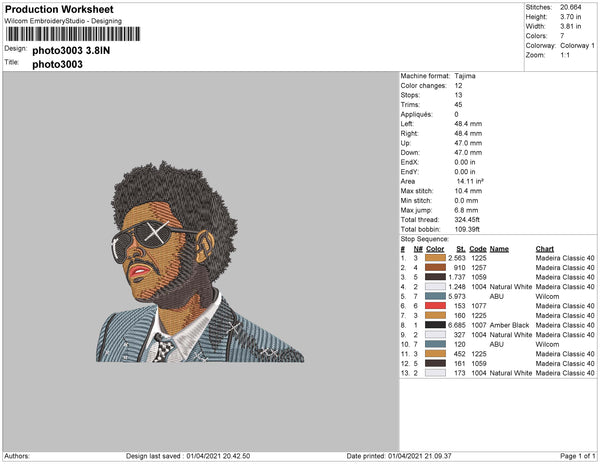Click the embroidered portrait design preview
The height and width of the screenshot is (464, 600).
pyautogui.click(x=200, y=262)
